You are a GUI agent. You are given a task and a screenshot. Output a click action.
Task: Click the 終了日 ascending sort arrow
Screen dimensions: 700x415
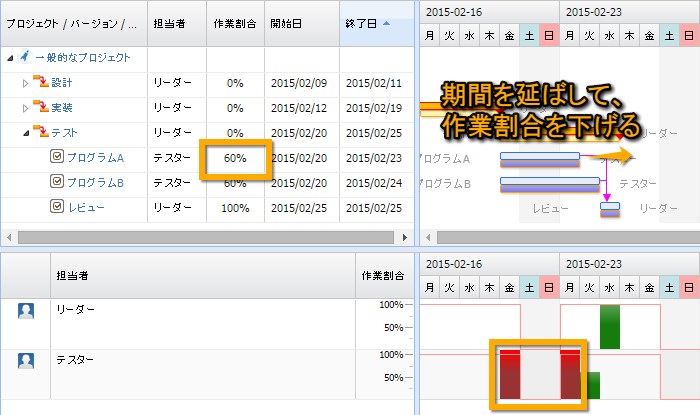pyautogui.click(x=387, y=23)
